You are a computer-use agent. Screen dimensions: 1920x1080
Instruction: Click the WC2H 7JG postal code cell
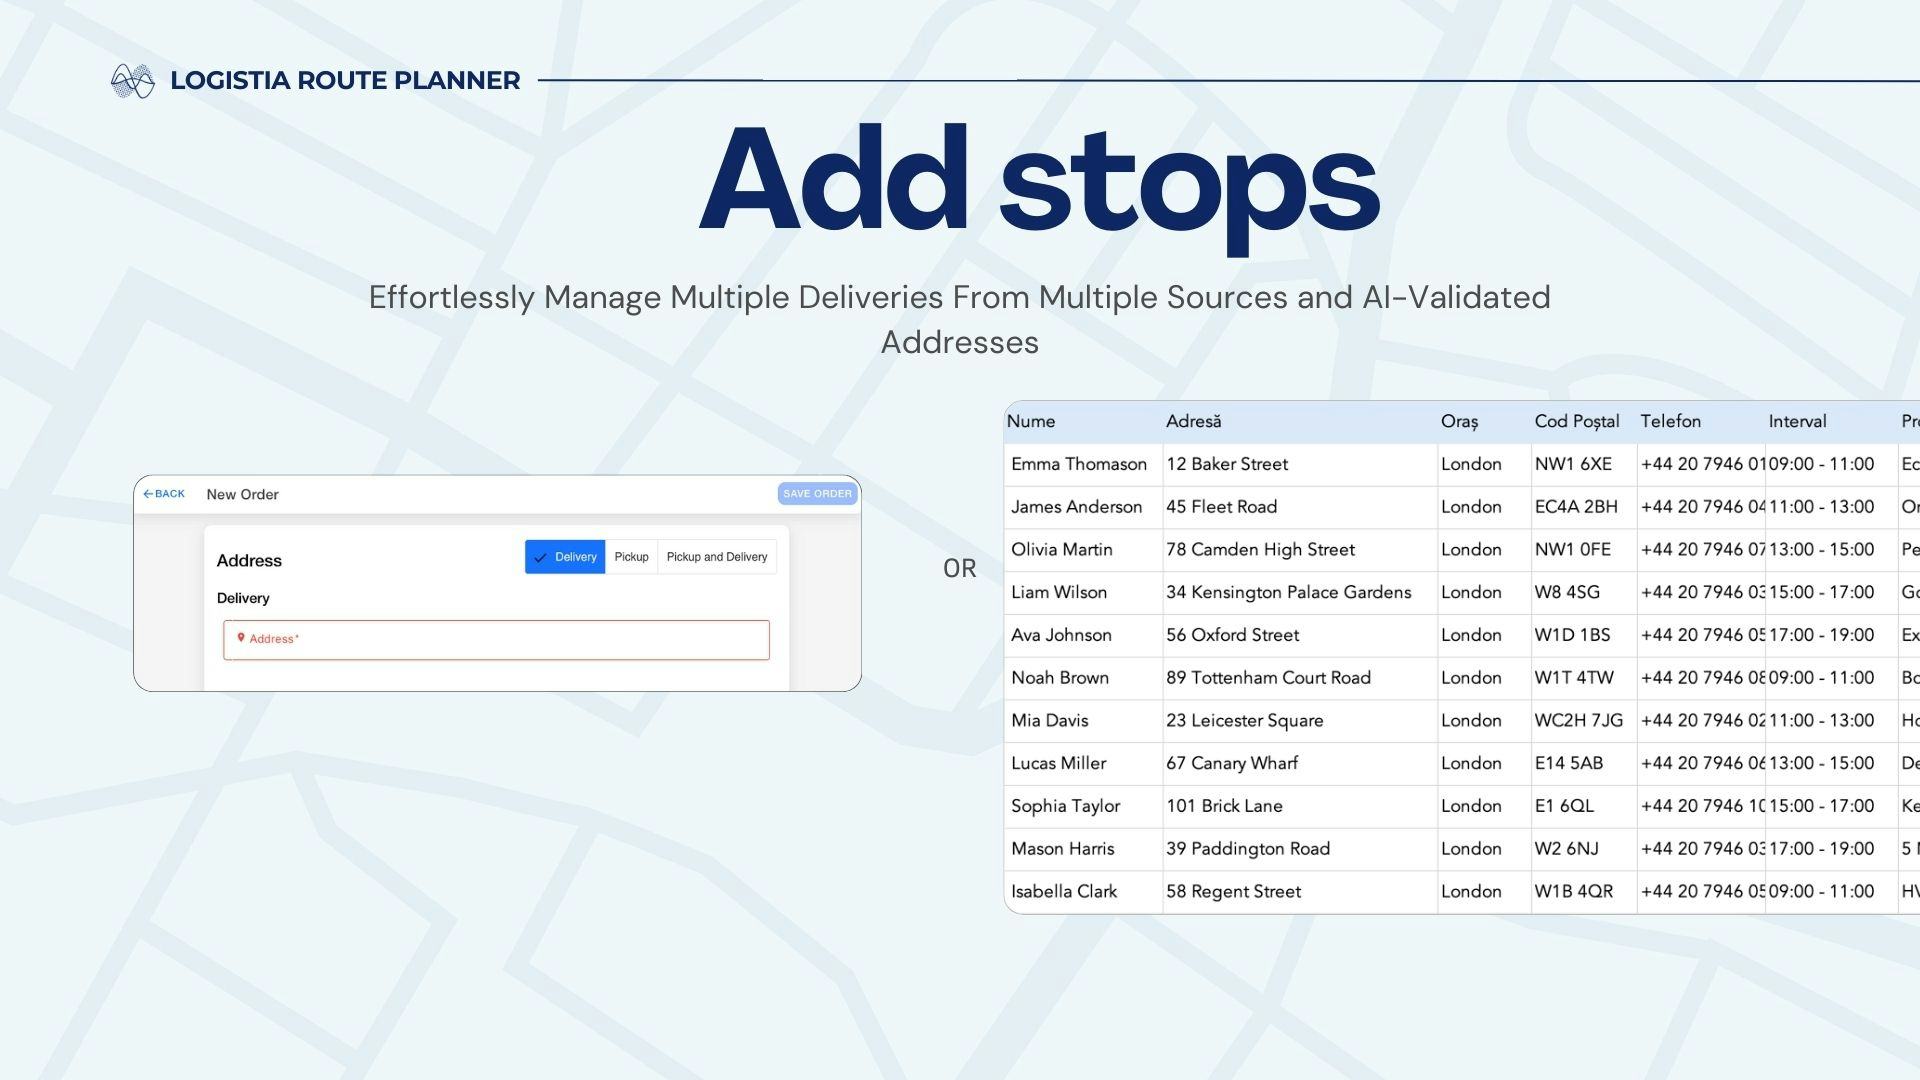coord(1584,721)
